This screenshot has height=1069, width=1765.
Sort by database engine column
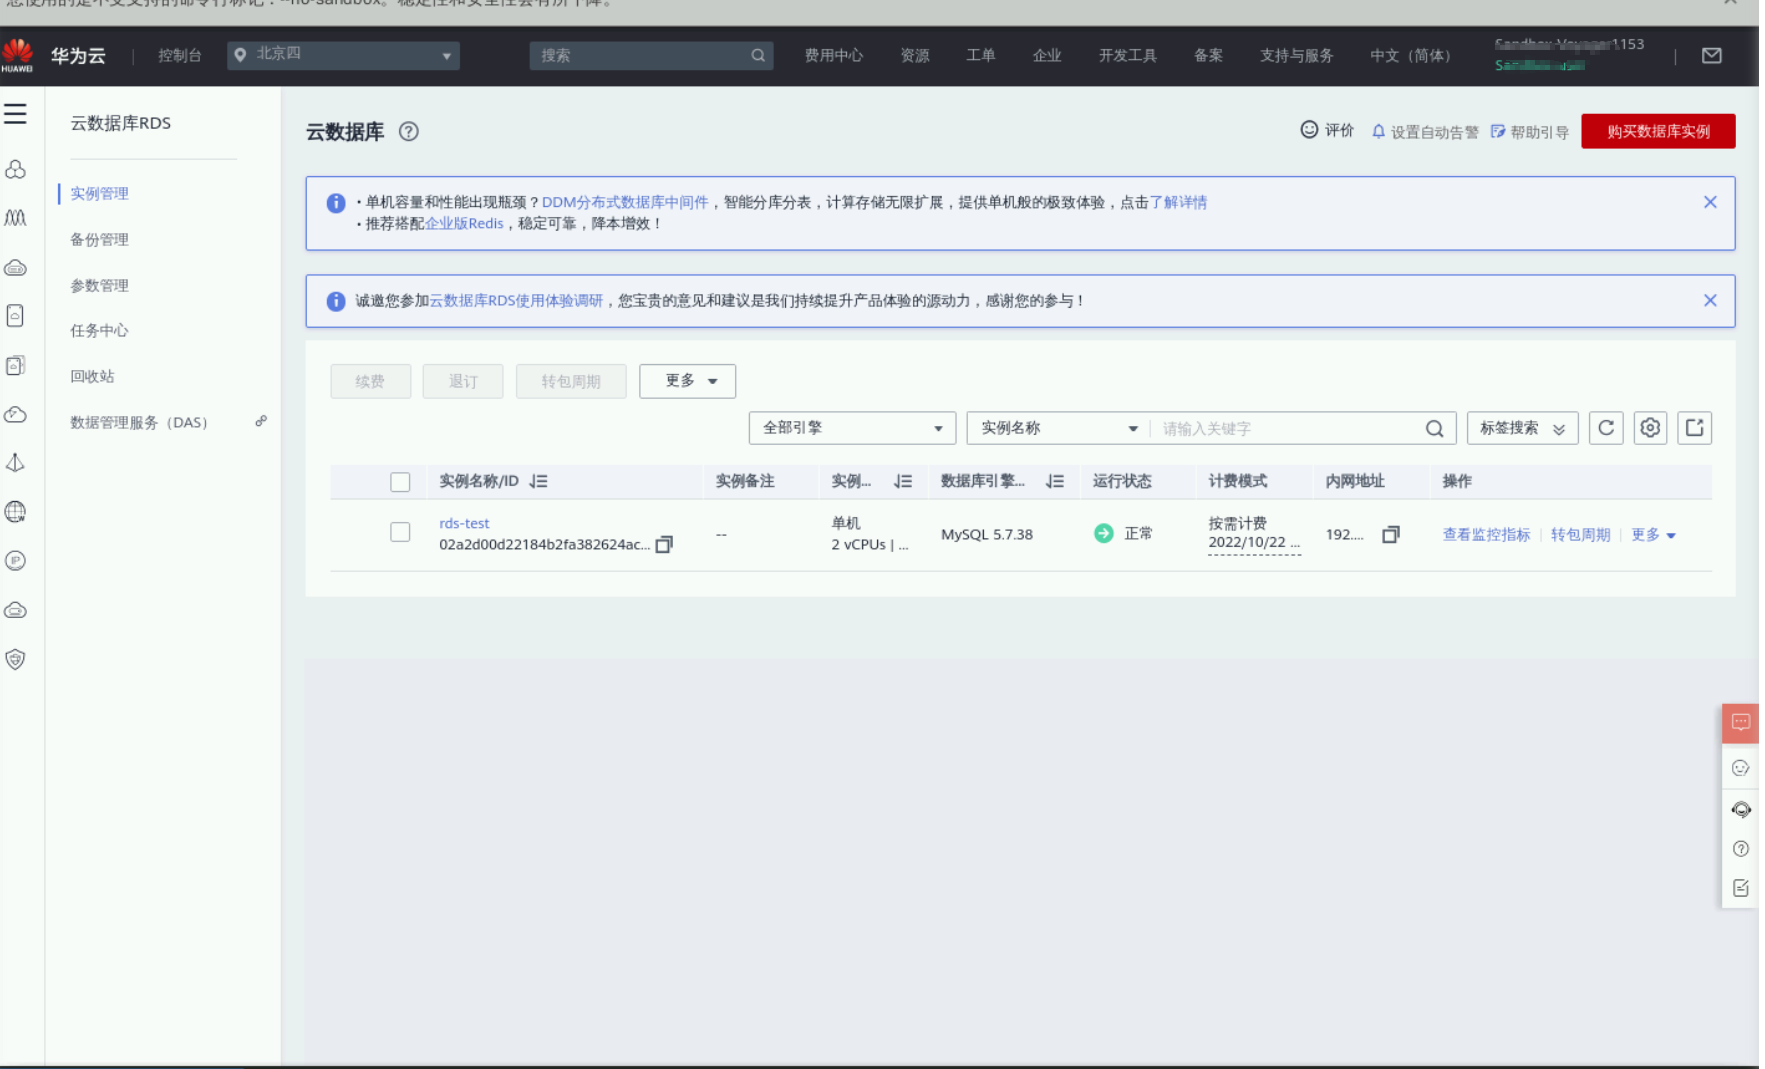[1055, 481]
